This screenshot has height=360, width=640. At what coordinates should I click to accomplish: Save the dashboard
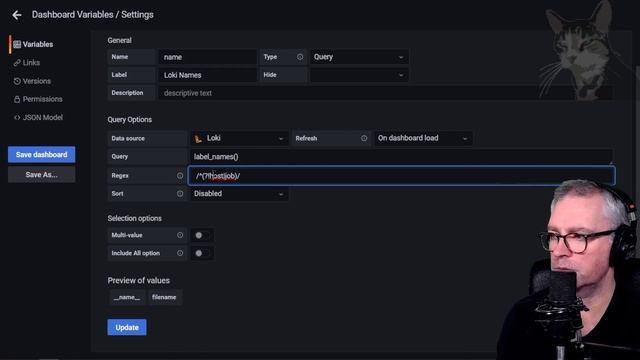42,155
